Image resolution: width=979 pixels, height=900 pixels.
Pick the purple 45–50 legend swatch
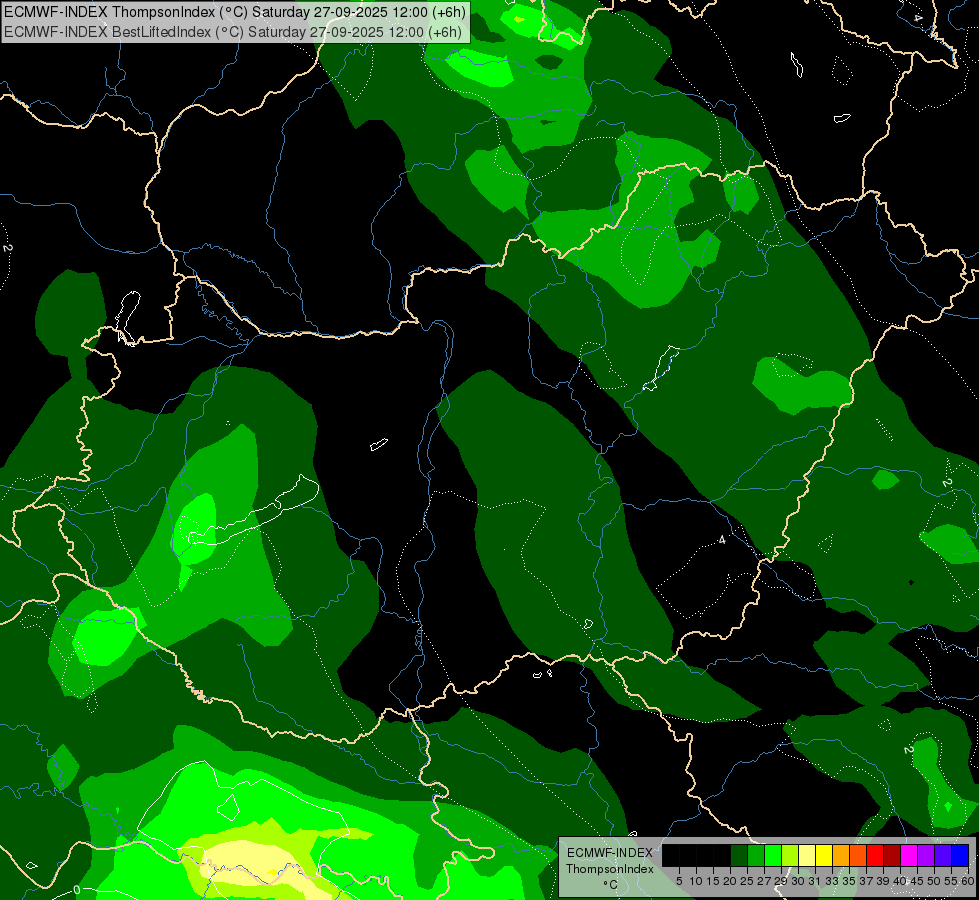click(927, 855)
